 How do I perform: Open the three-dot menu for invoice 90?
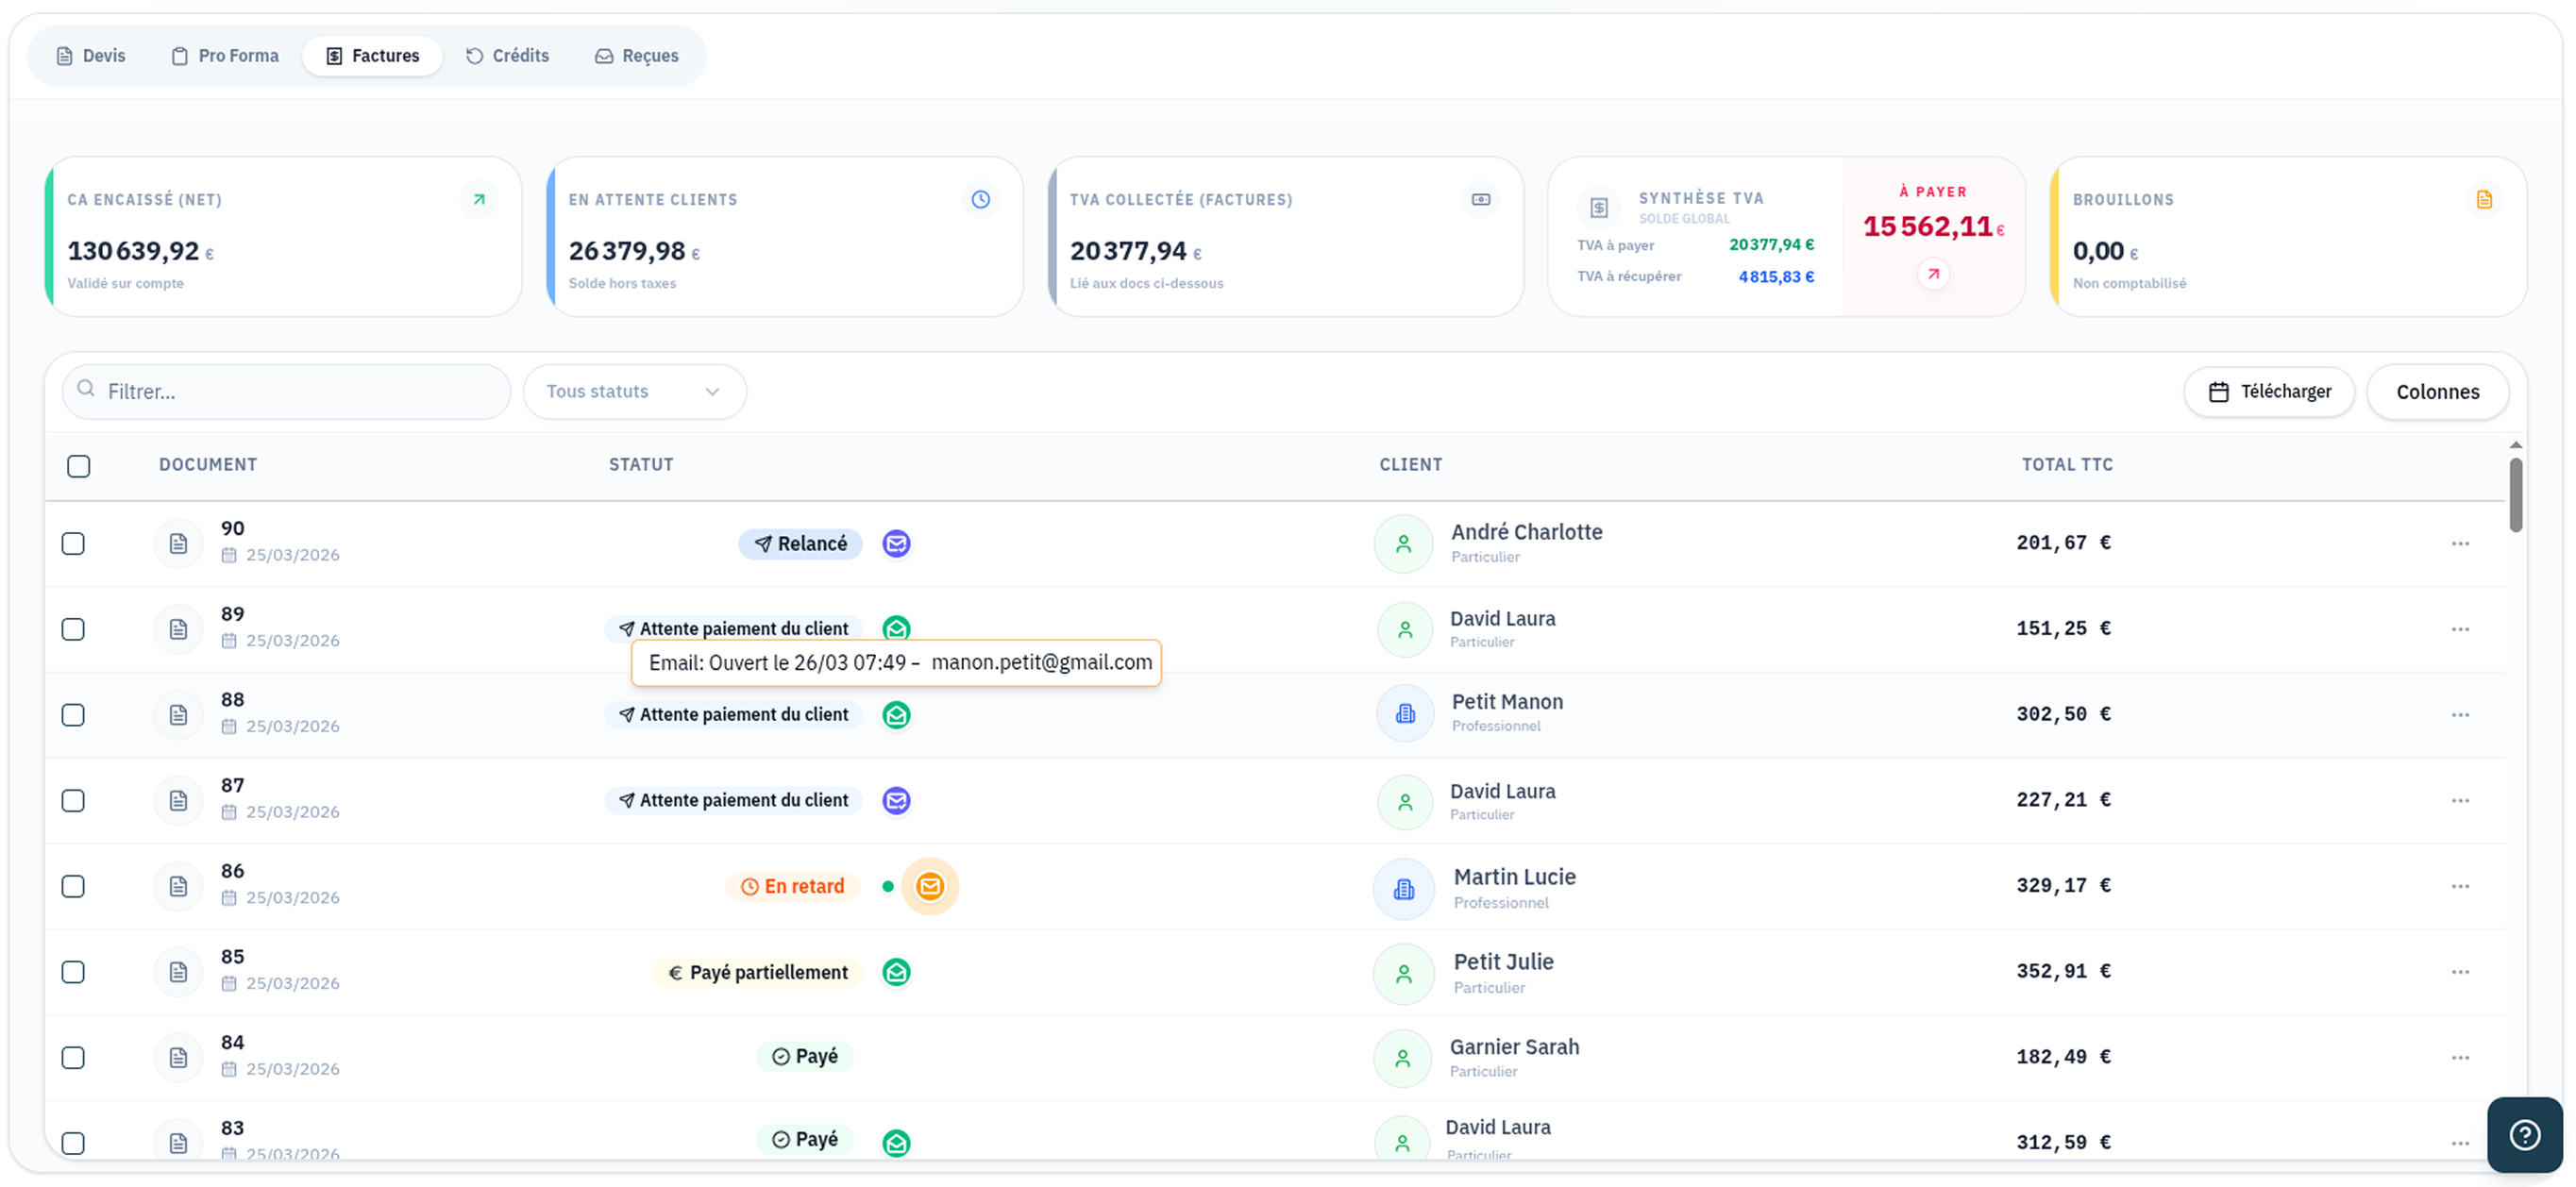pos(2460,543)
